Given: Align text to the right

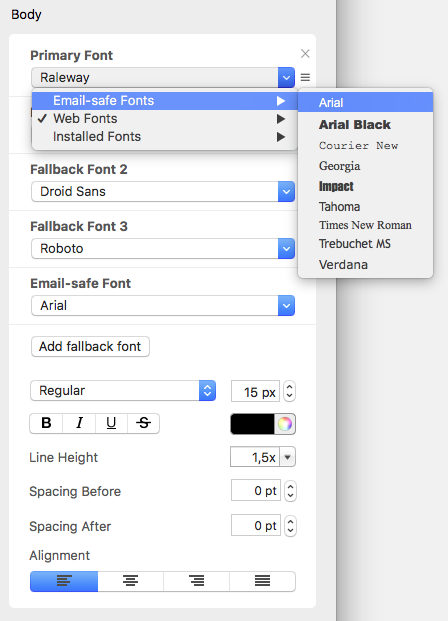Looking at the screenshot, I should click(196, 581).
